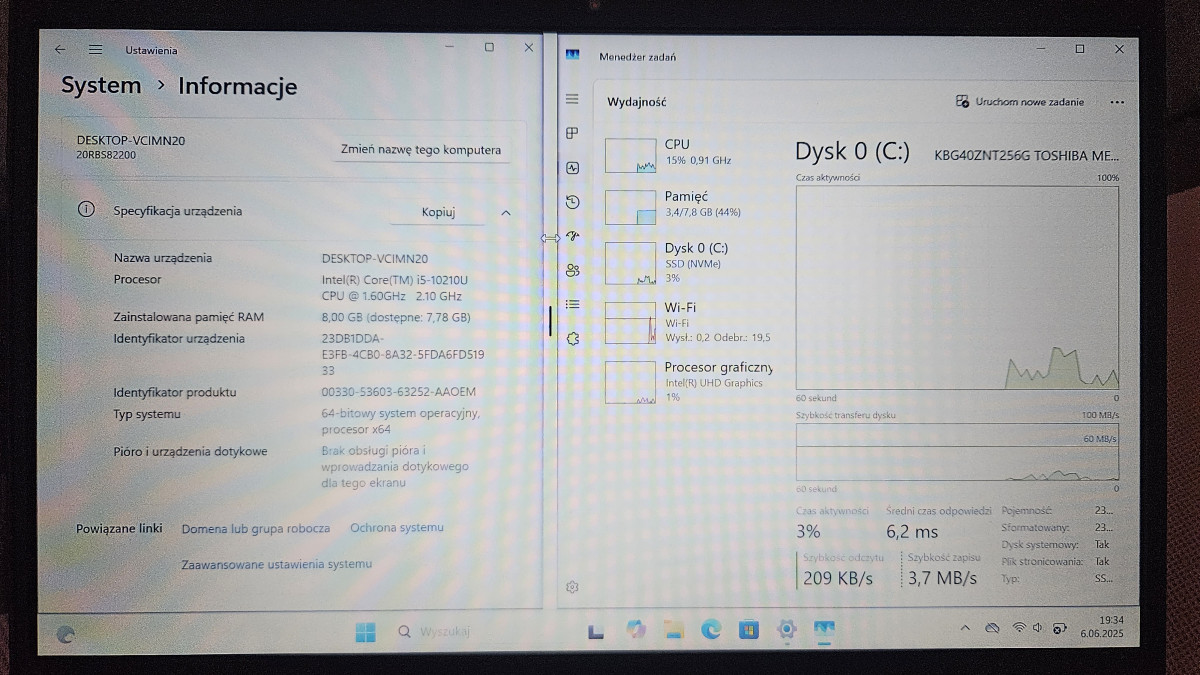
Task: Open Startup apps icon in Task Manager sidebar
Action: 572,236
